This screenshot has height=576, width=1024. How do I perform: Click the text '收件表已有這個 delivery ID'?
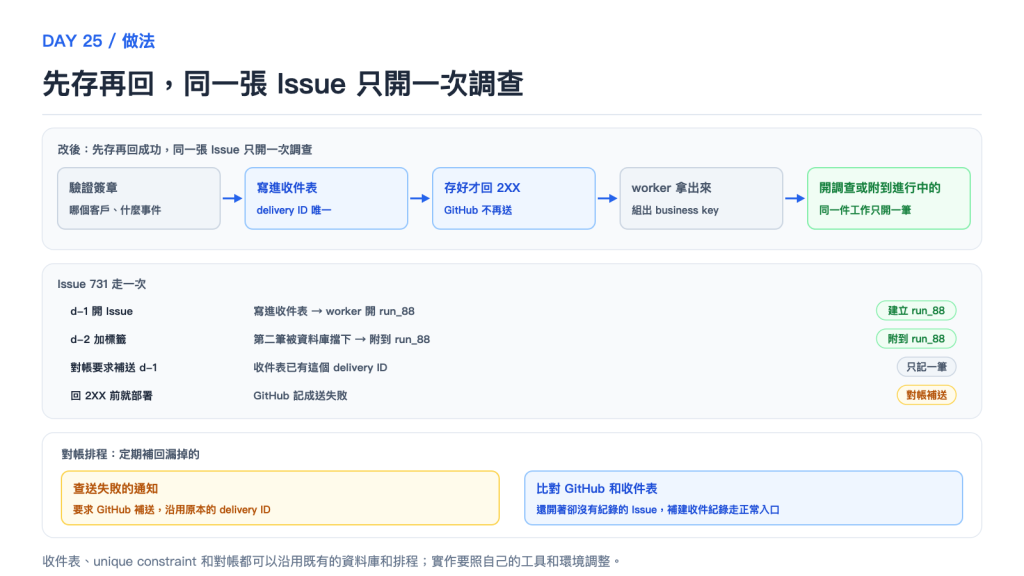pyautogui.click(x=320, y=368)
